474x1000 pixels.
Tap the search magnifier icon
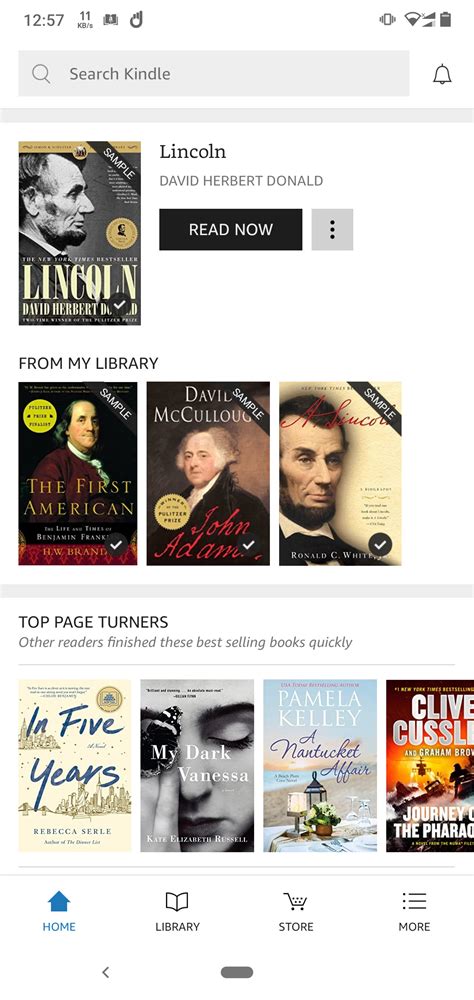[41, 74]
